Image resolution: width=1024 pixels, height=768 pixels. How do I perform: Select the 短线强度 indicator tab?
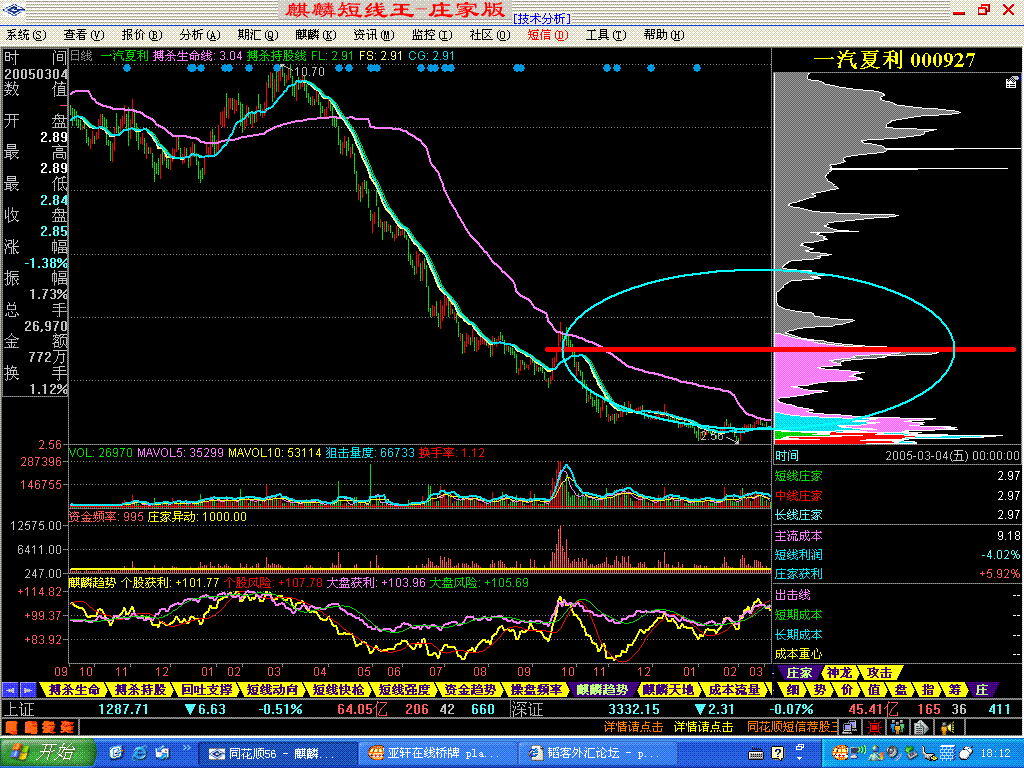pos(405,690)
